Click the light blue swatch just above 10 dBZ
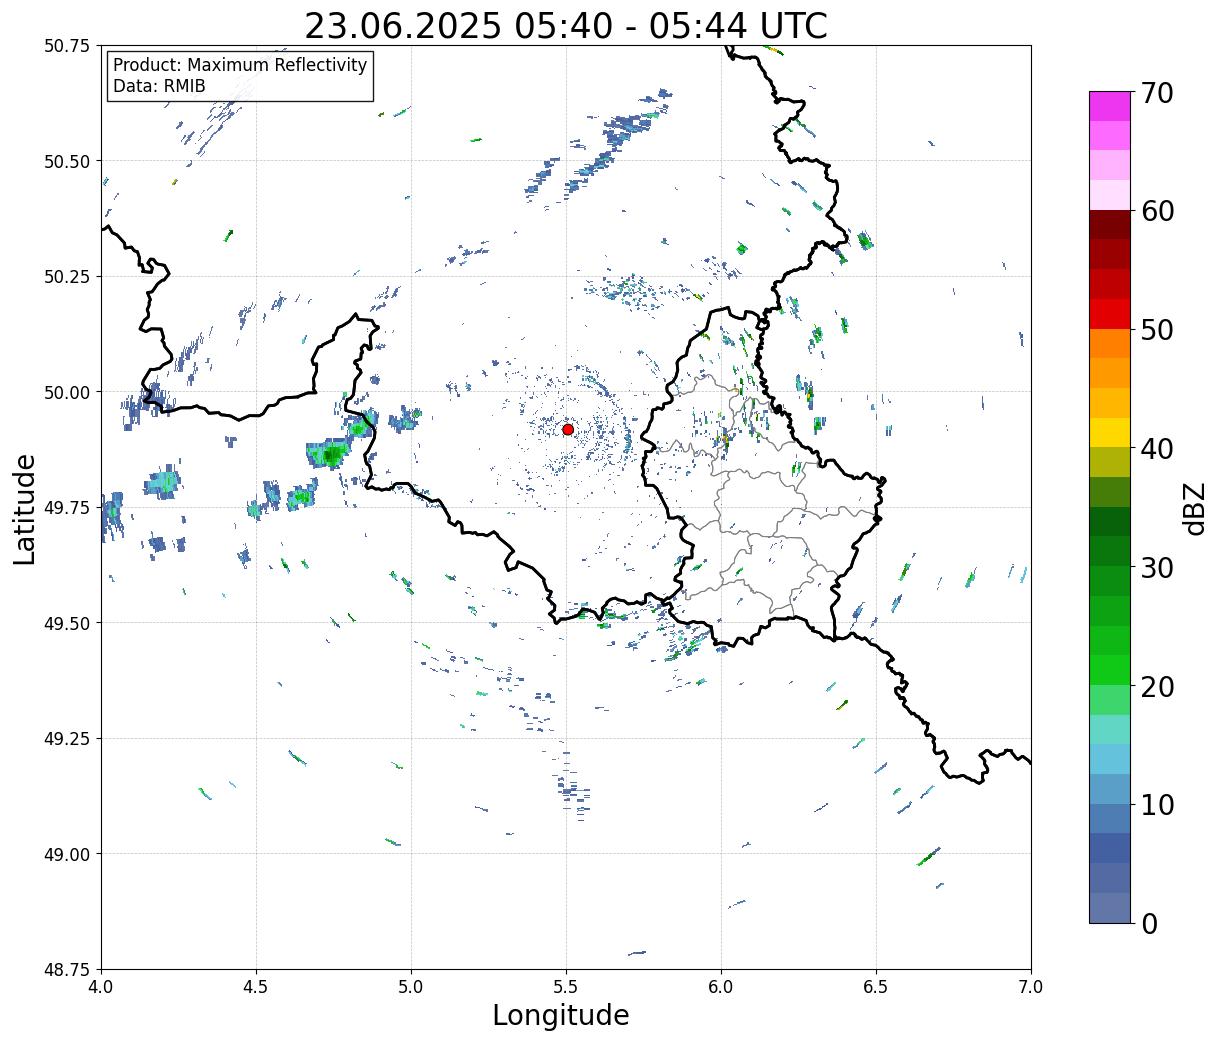Screen dimensions: 1219x1040 tap(1110, 789)
